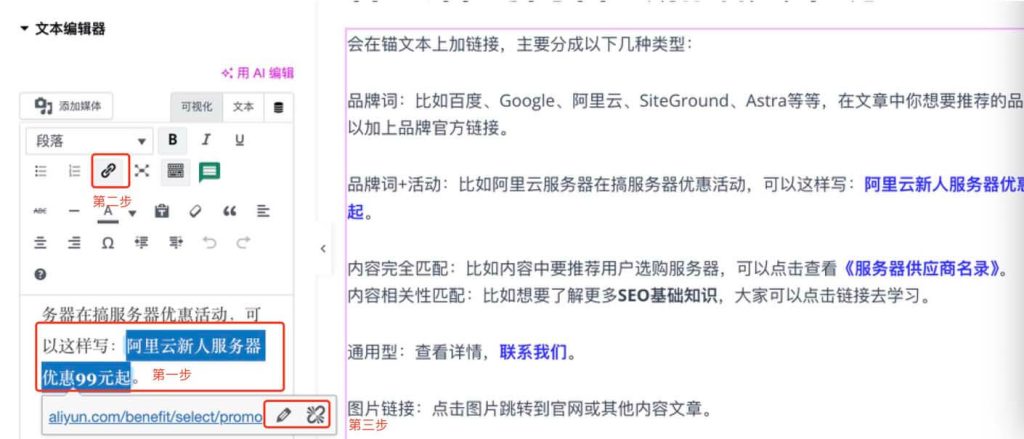Increase indent of paragraph

click(176, 243)
